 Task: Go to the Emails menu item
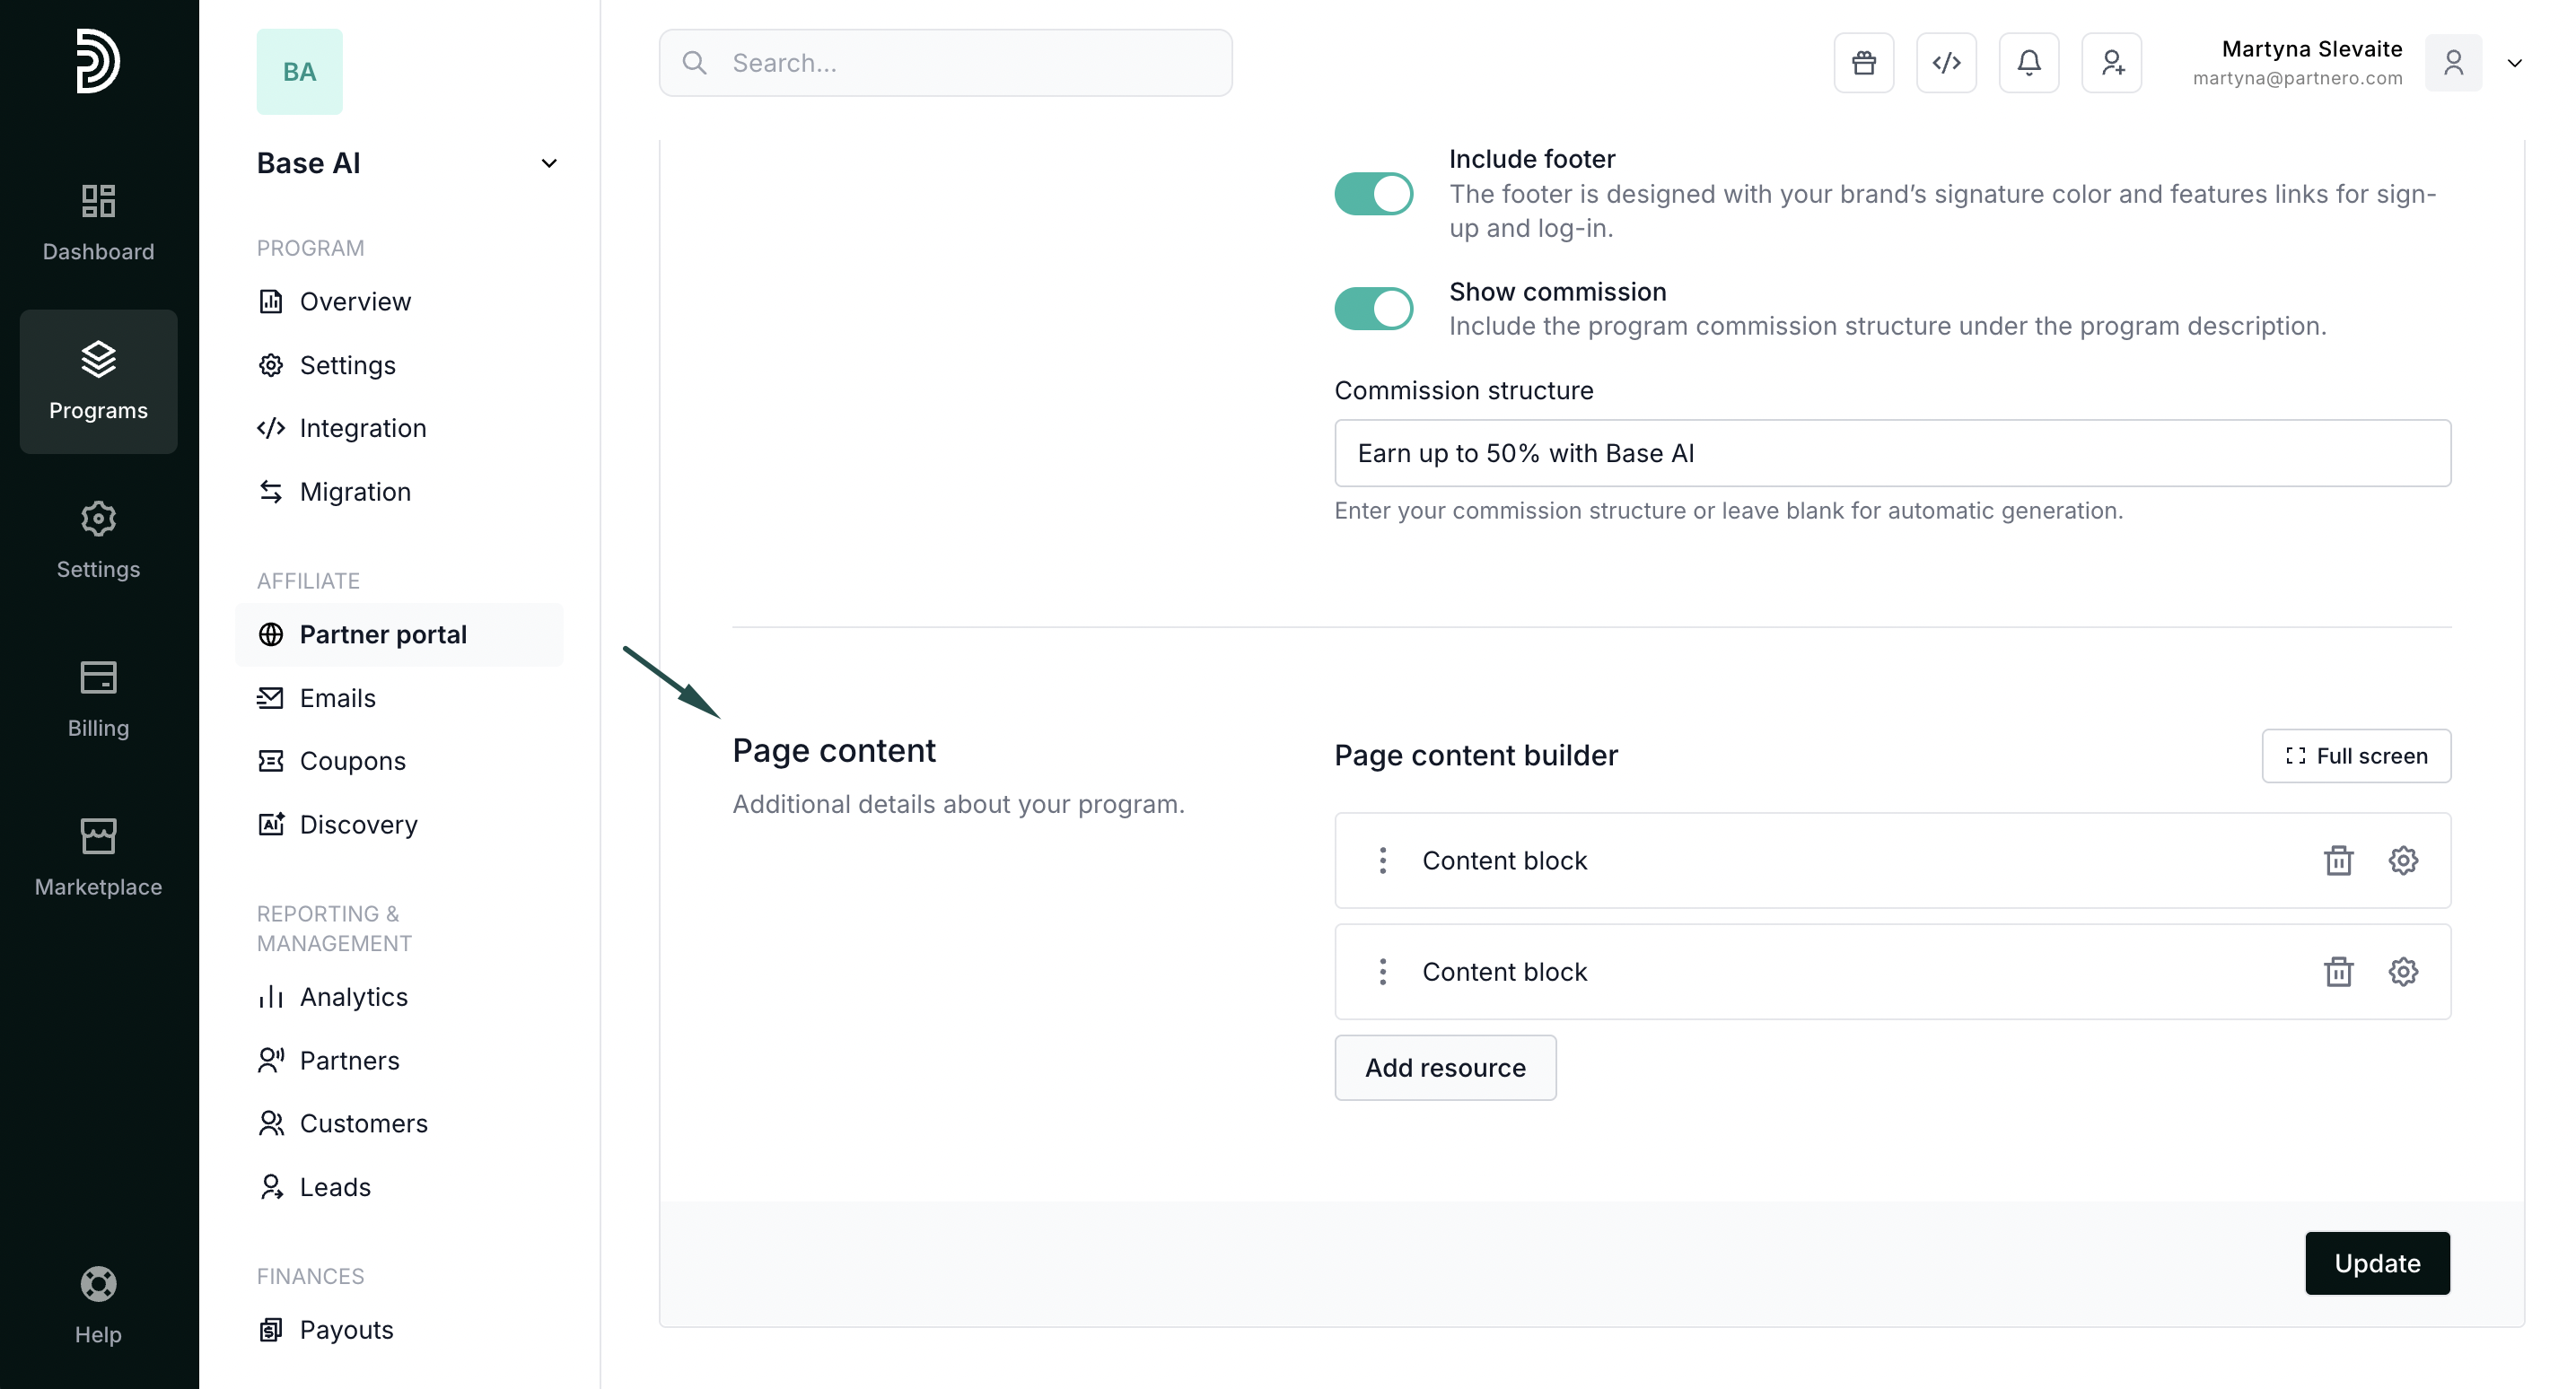337,698
